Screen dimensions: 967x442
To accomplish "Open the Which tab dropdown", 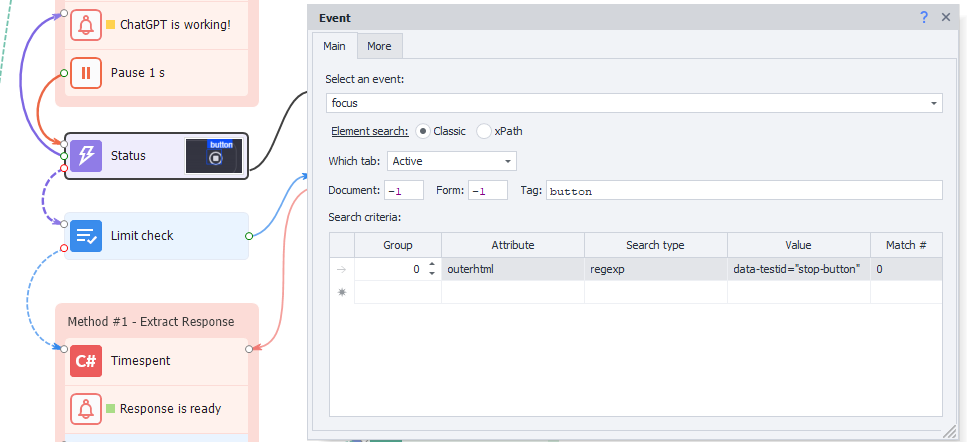I will (x=508, y=161).
